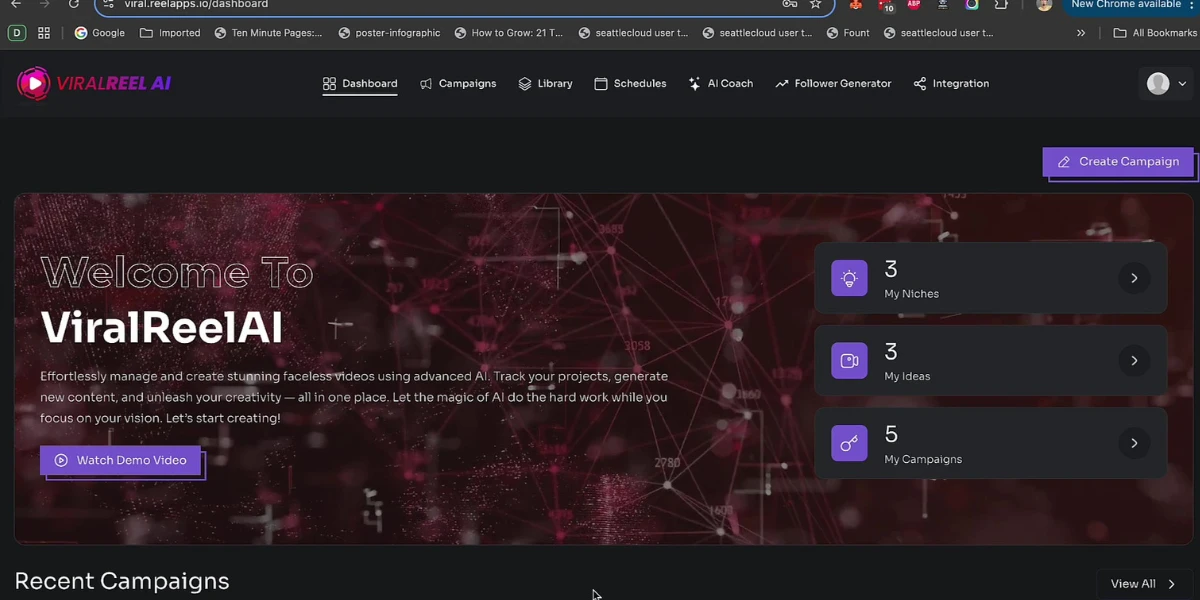The height and width of the screenshot is (600, 1200).
Task: Open the Chrome extensions puzzle icon
Action: 1001,4
